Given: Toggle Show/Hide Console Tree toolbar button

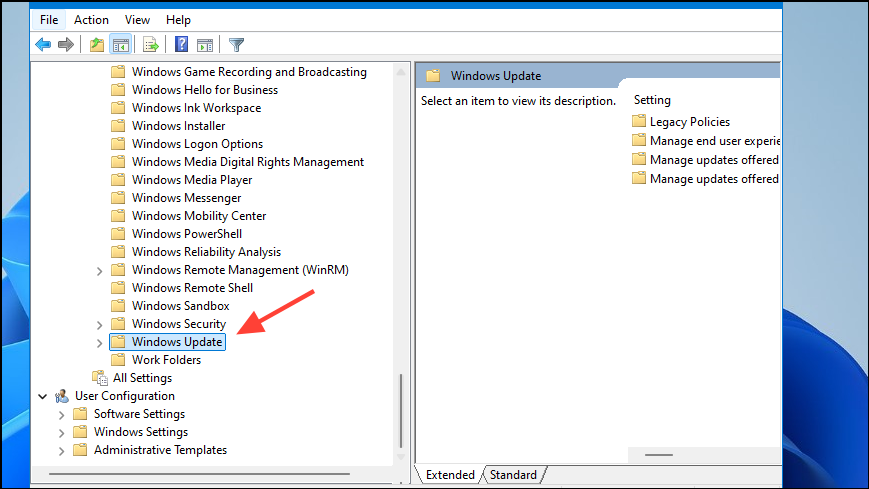Looking at the screenshot, I should 121,44.
